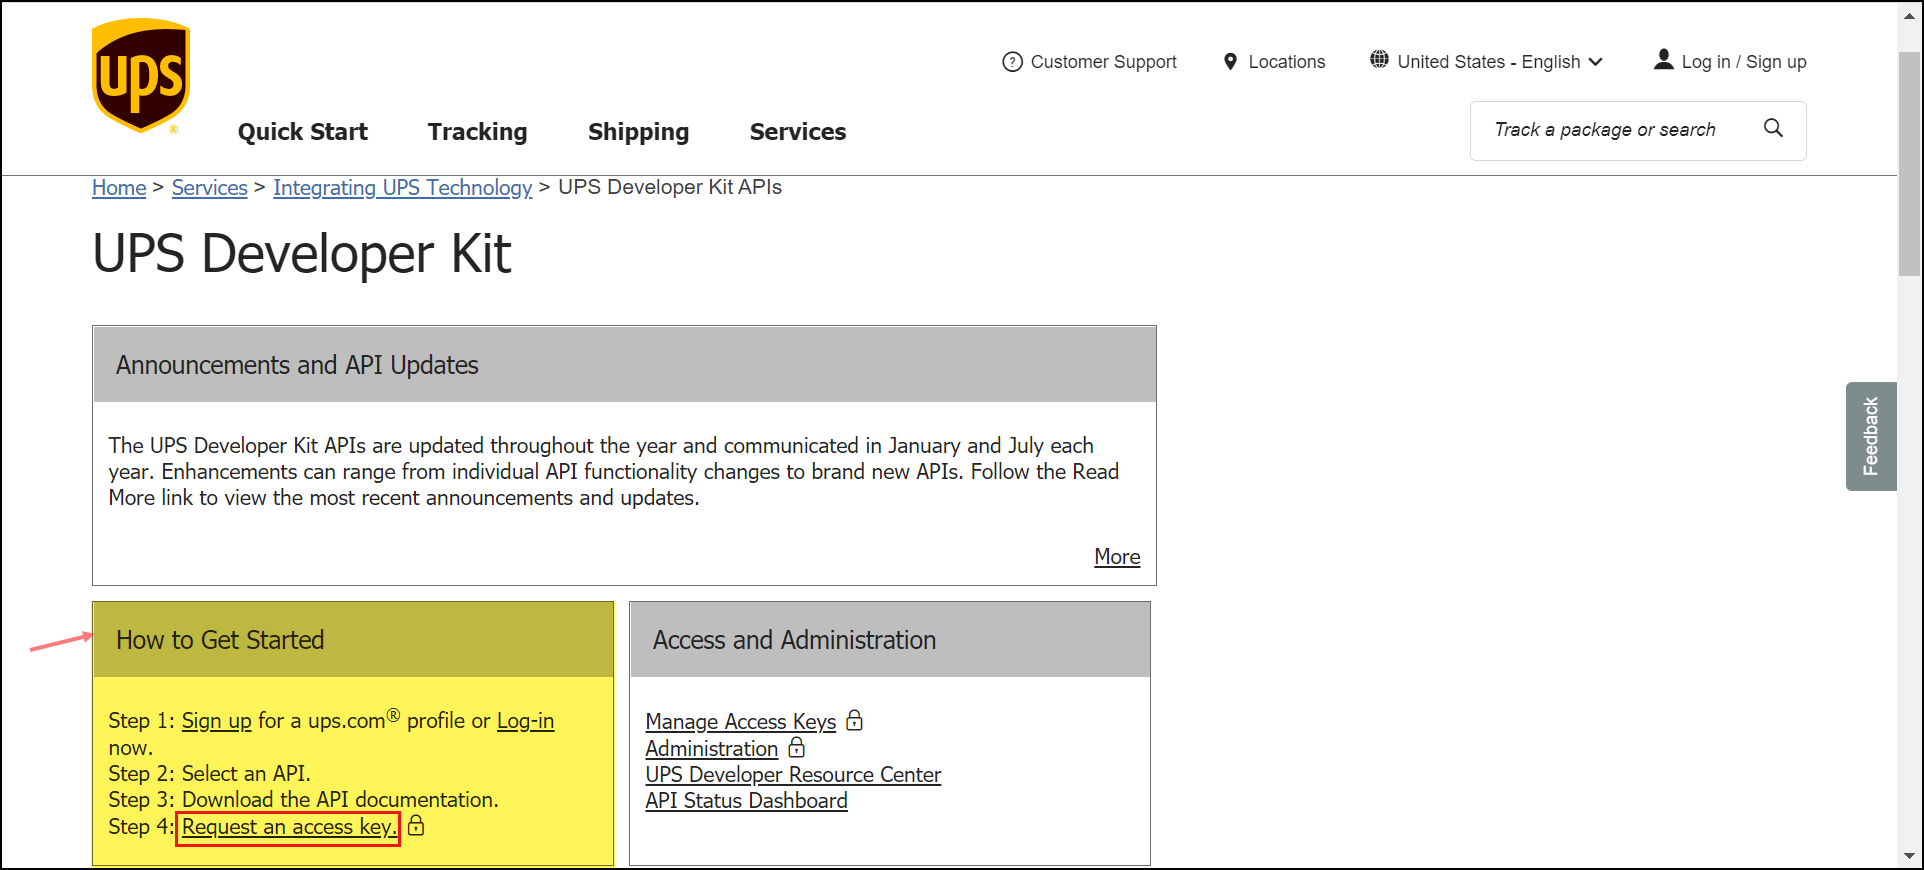Click More link in Announcements box
The image size is (1924, 870).
[1117, 556]
